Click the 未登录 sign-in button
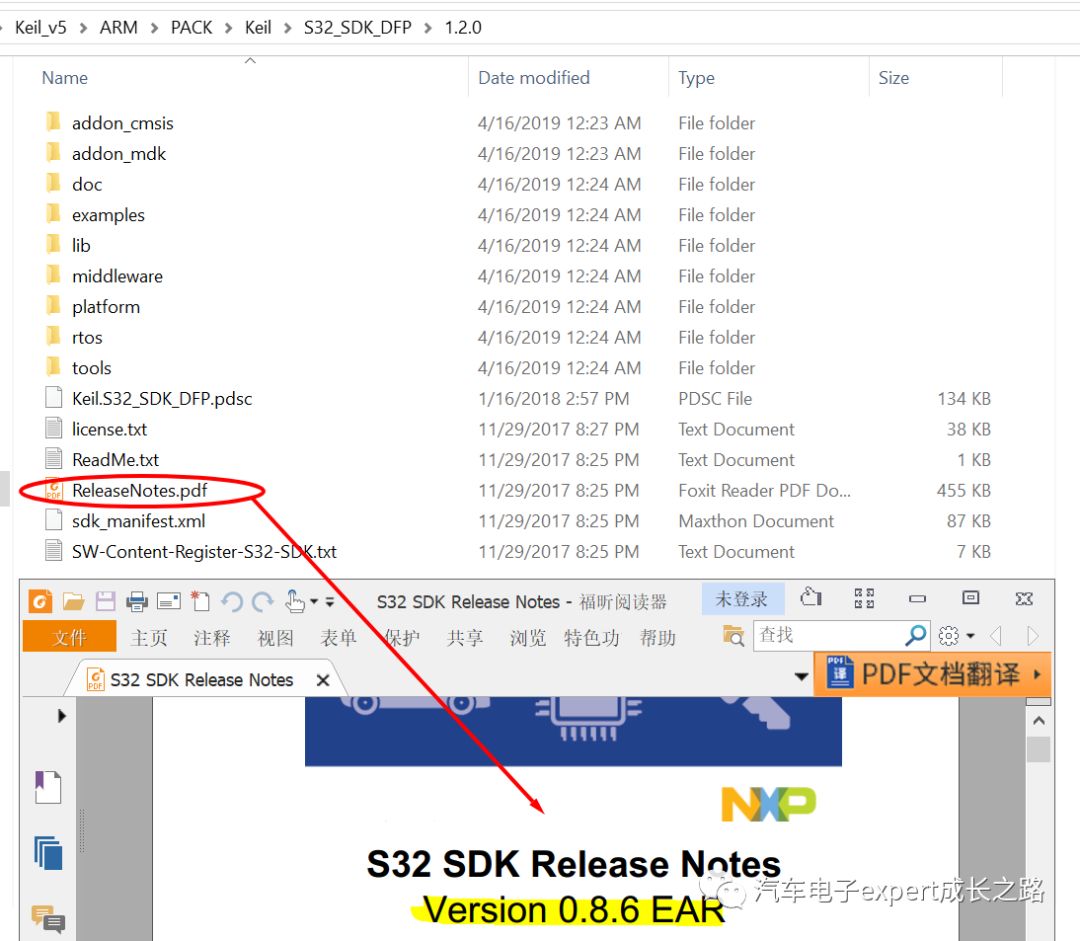The width and height of the screenshot is (1080, 941). click(742, 599)
